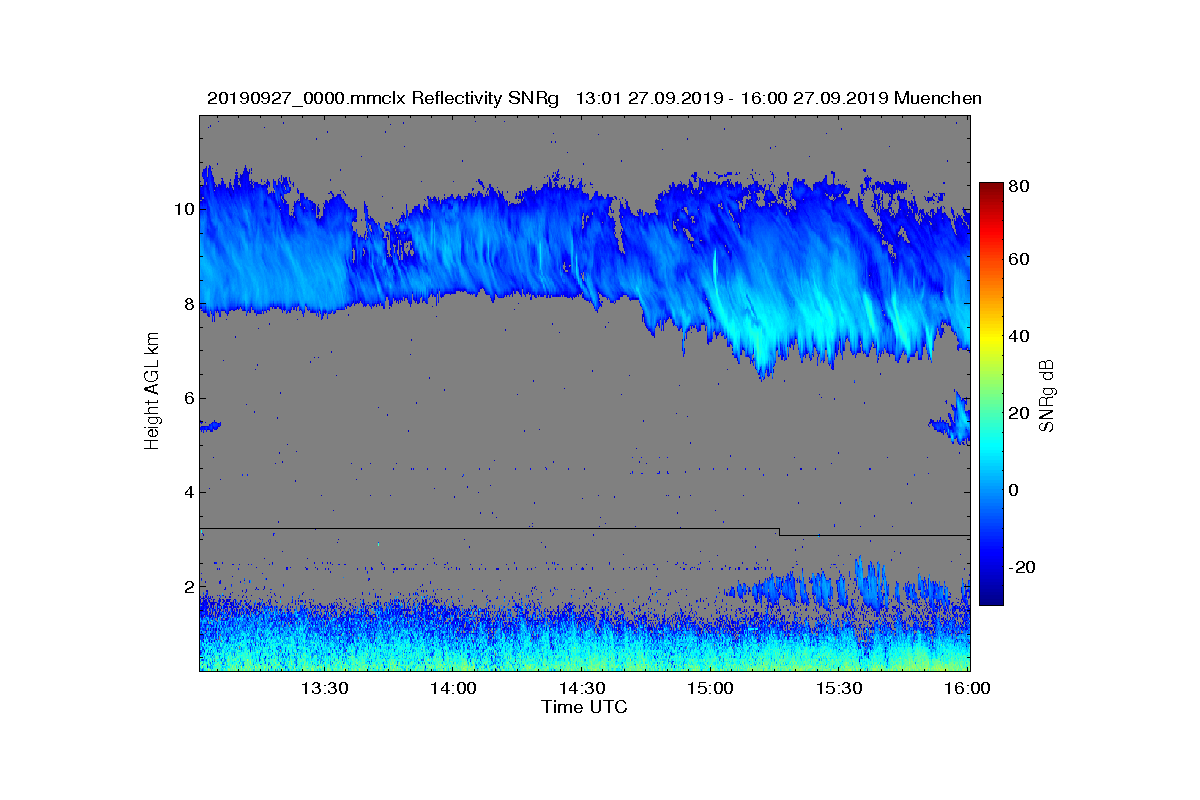Click the 16:00 time axis label
This screenshot has width=1200, height=800.
pos(968,688)
